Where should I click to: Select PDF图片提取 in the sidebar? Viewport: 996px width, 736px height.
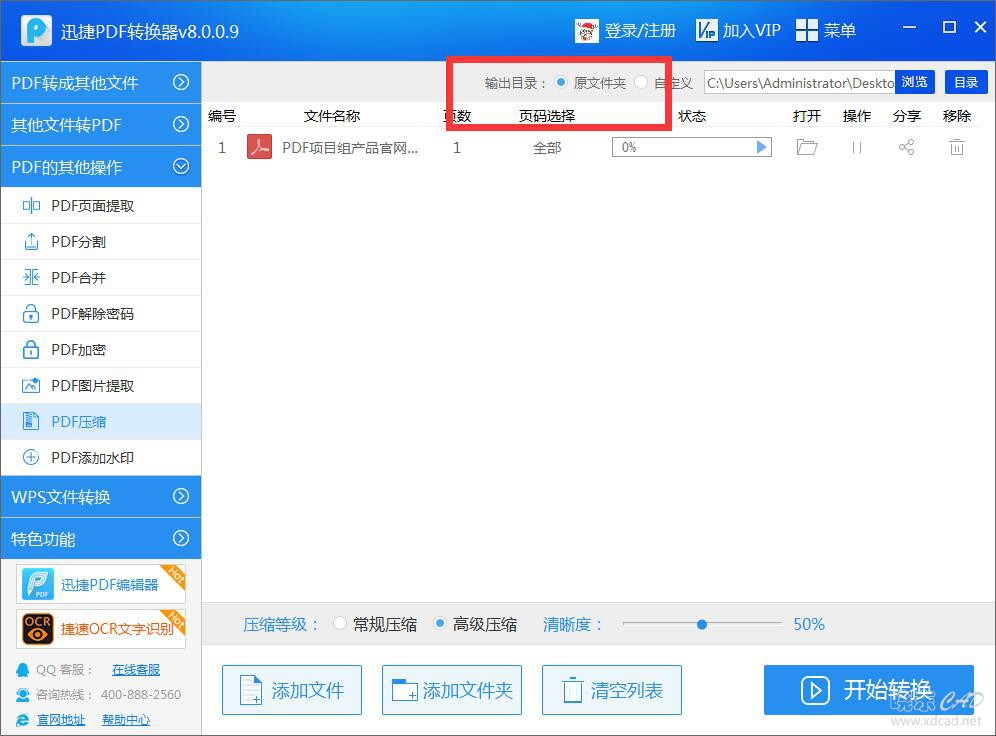coord(101,385)
